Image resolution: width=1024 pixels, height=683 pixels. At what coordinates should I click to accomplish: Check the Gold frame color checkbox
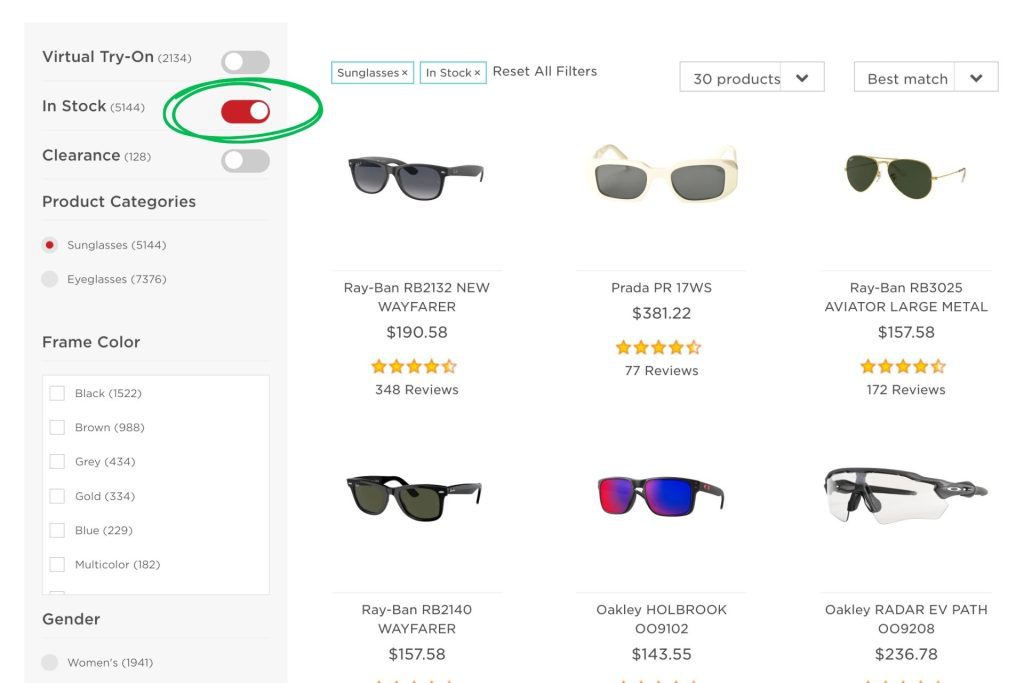tap(57, 496)
